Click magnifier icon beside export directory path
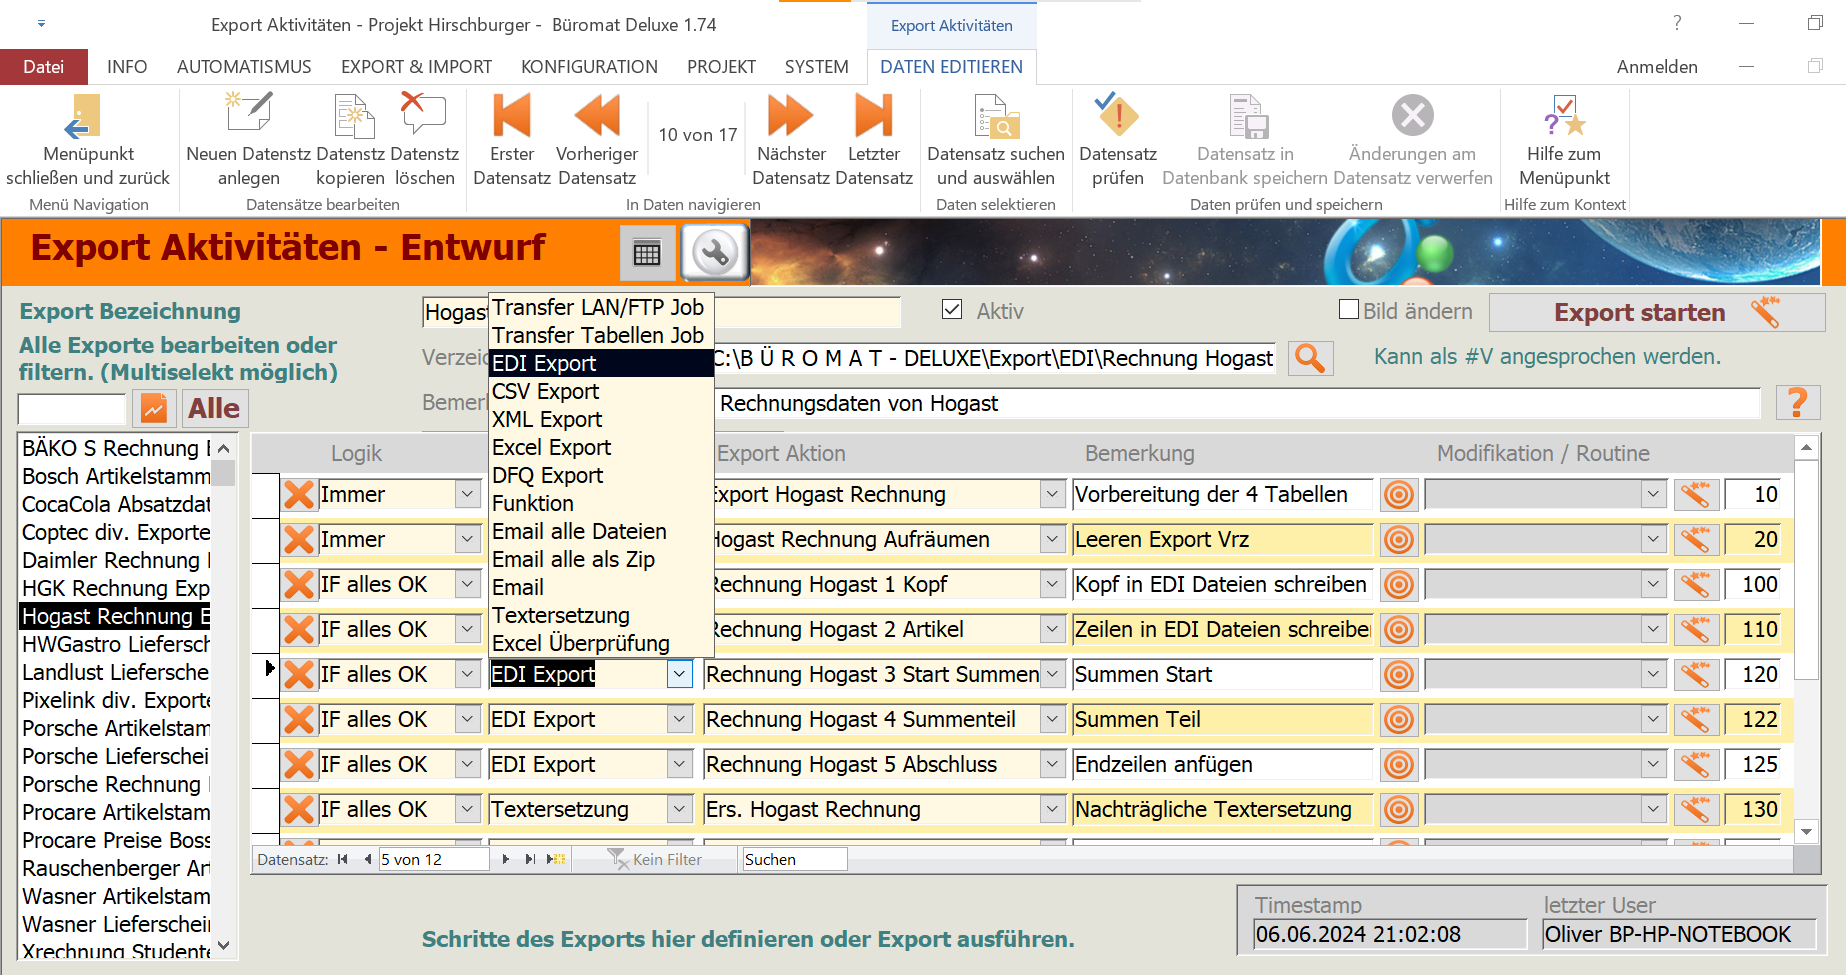This screenshot has height=975, width=1846. tap(1310, 358)
